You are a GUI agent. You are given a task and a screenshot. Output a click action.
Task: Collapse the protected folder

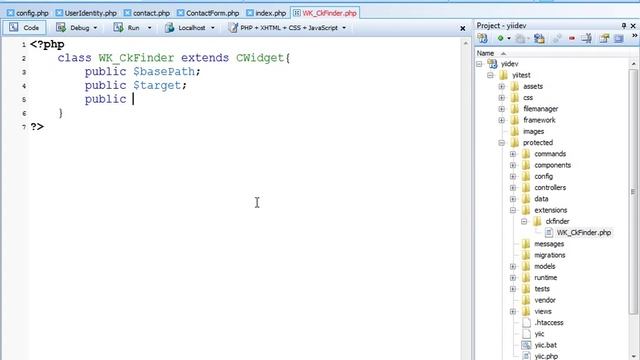click(x=502, y=143)
